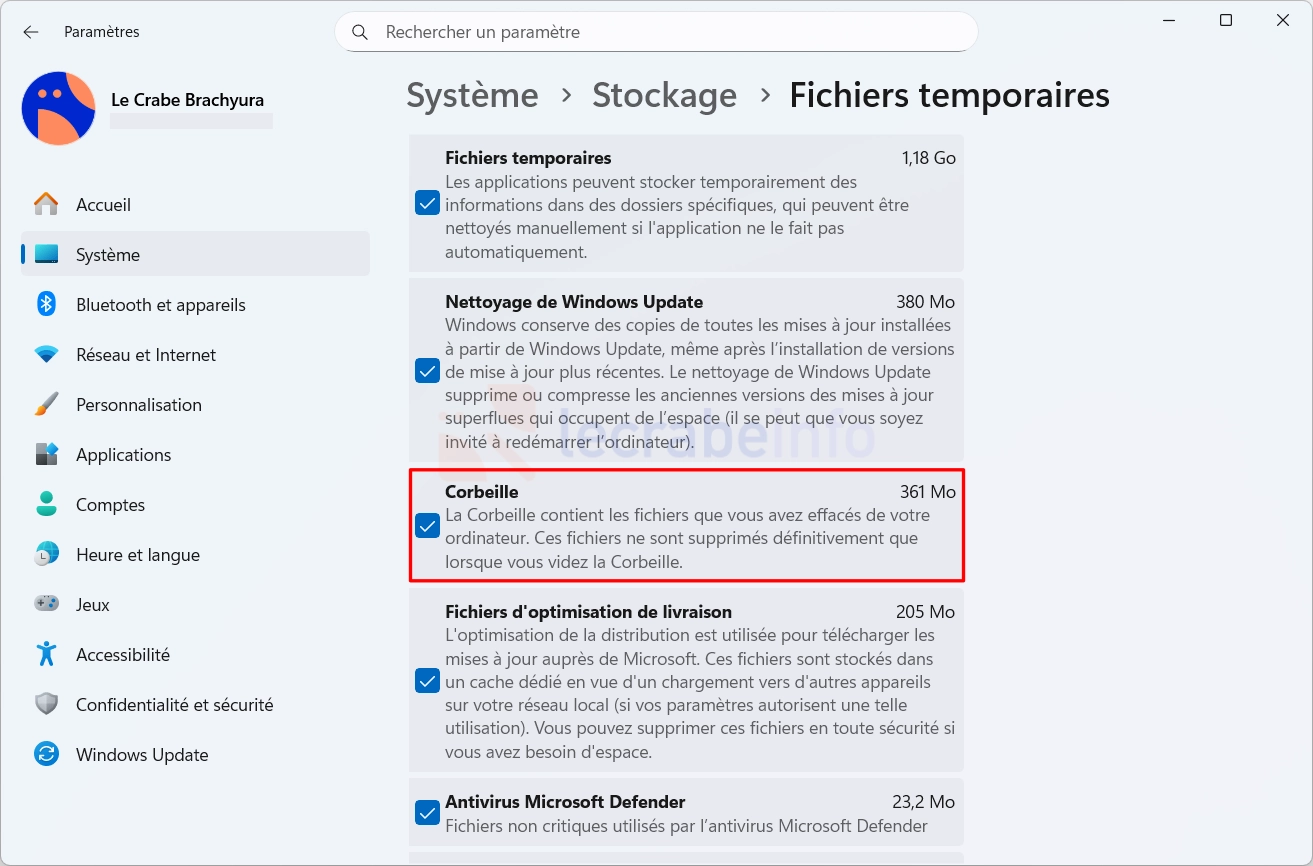Screen dimensions: 1313x866
Task: Uncheck Fichiers d'optimisation de livraison checkbox
Action: [x=427, y=681]
